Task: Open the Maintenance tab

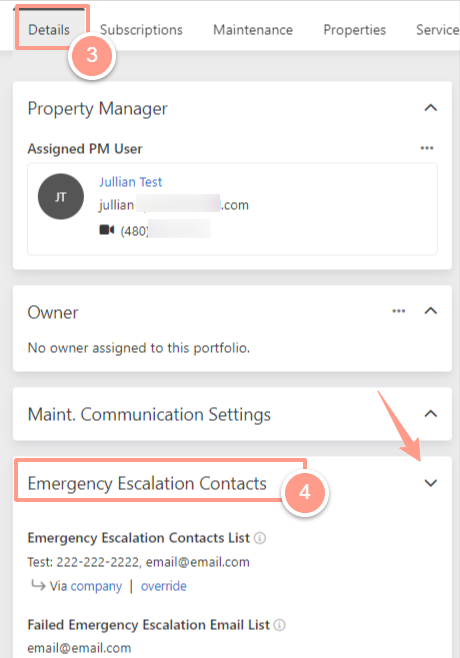Action: pos(253,30)
